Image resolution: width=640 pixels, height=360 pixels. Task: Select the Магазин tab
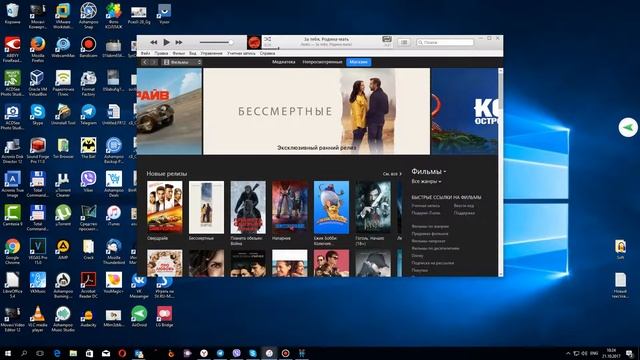pos(358,62)
